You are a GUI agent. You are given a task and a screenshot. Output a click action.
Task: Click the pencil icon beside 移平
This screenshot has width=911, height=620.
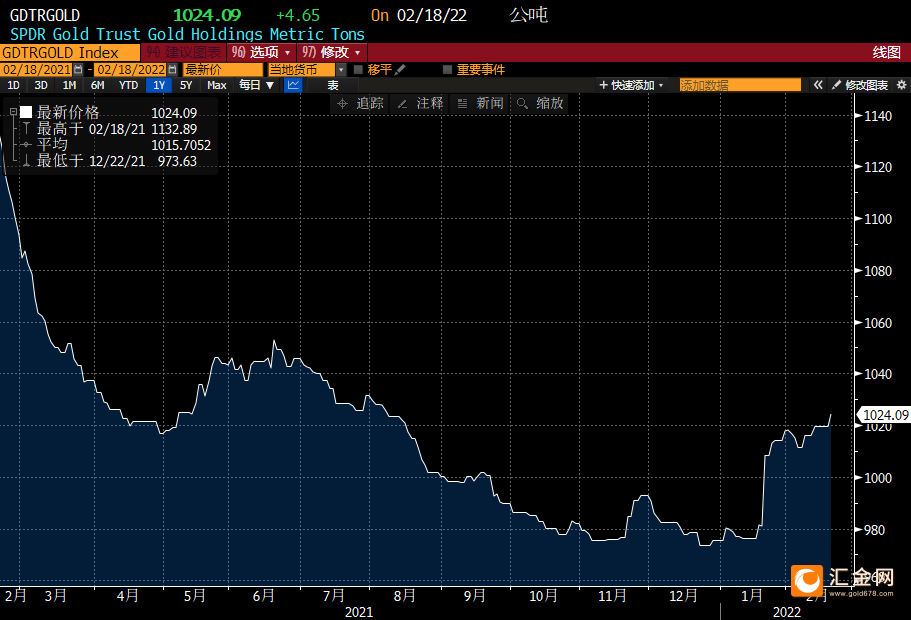pos(400,70)
